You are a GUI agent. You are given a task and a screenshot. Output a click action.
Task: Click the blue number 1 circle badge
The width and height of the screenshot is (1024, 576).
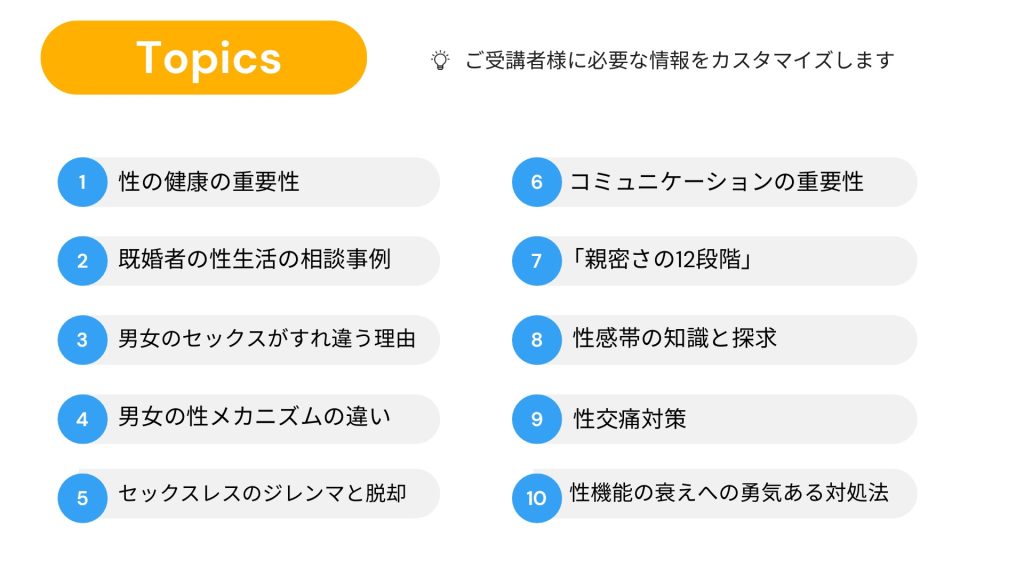click(x=82, y=182)
